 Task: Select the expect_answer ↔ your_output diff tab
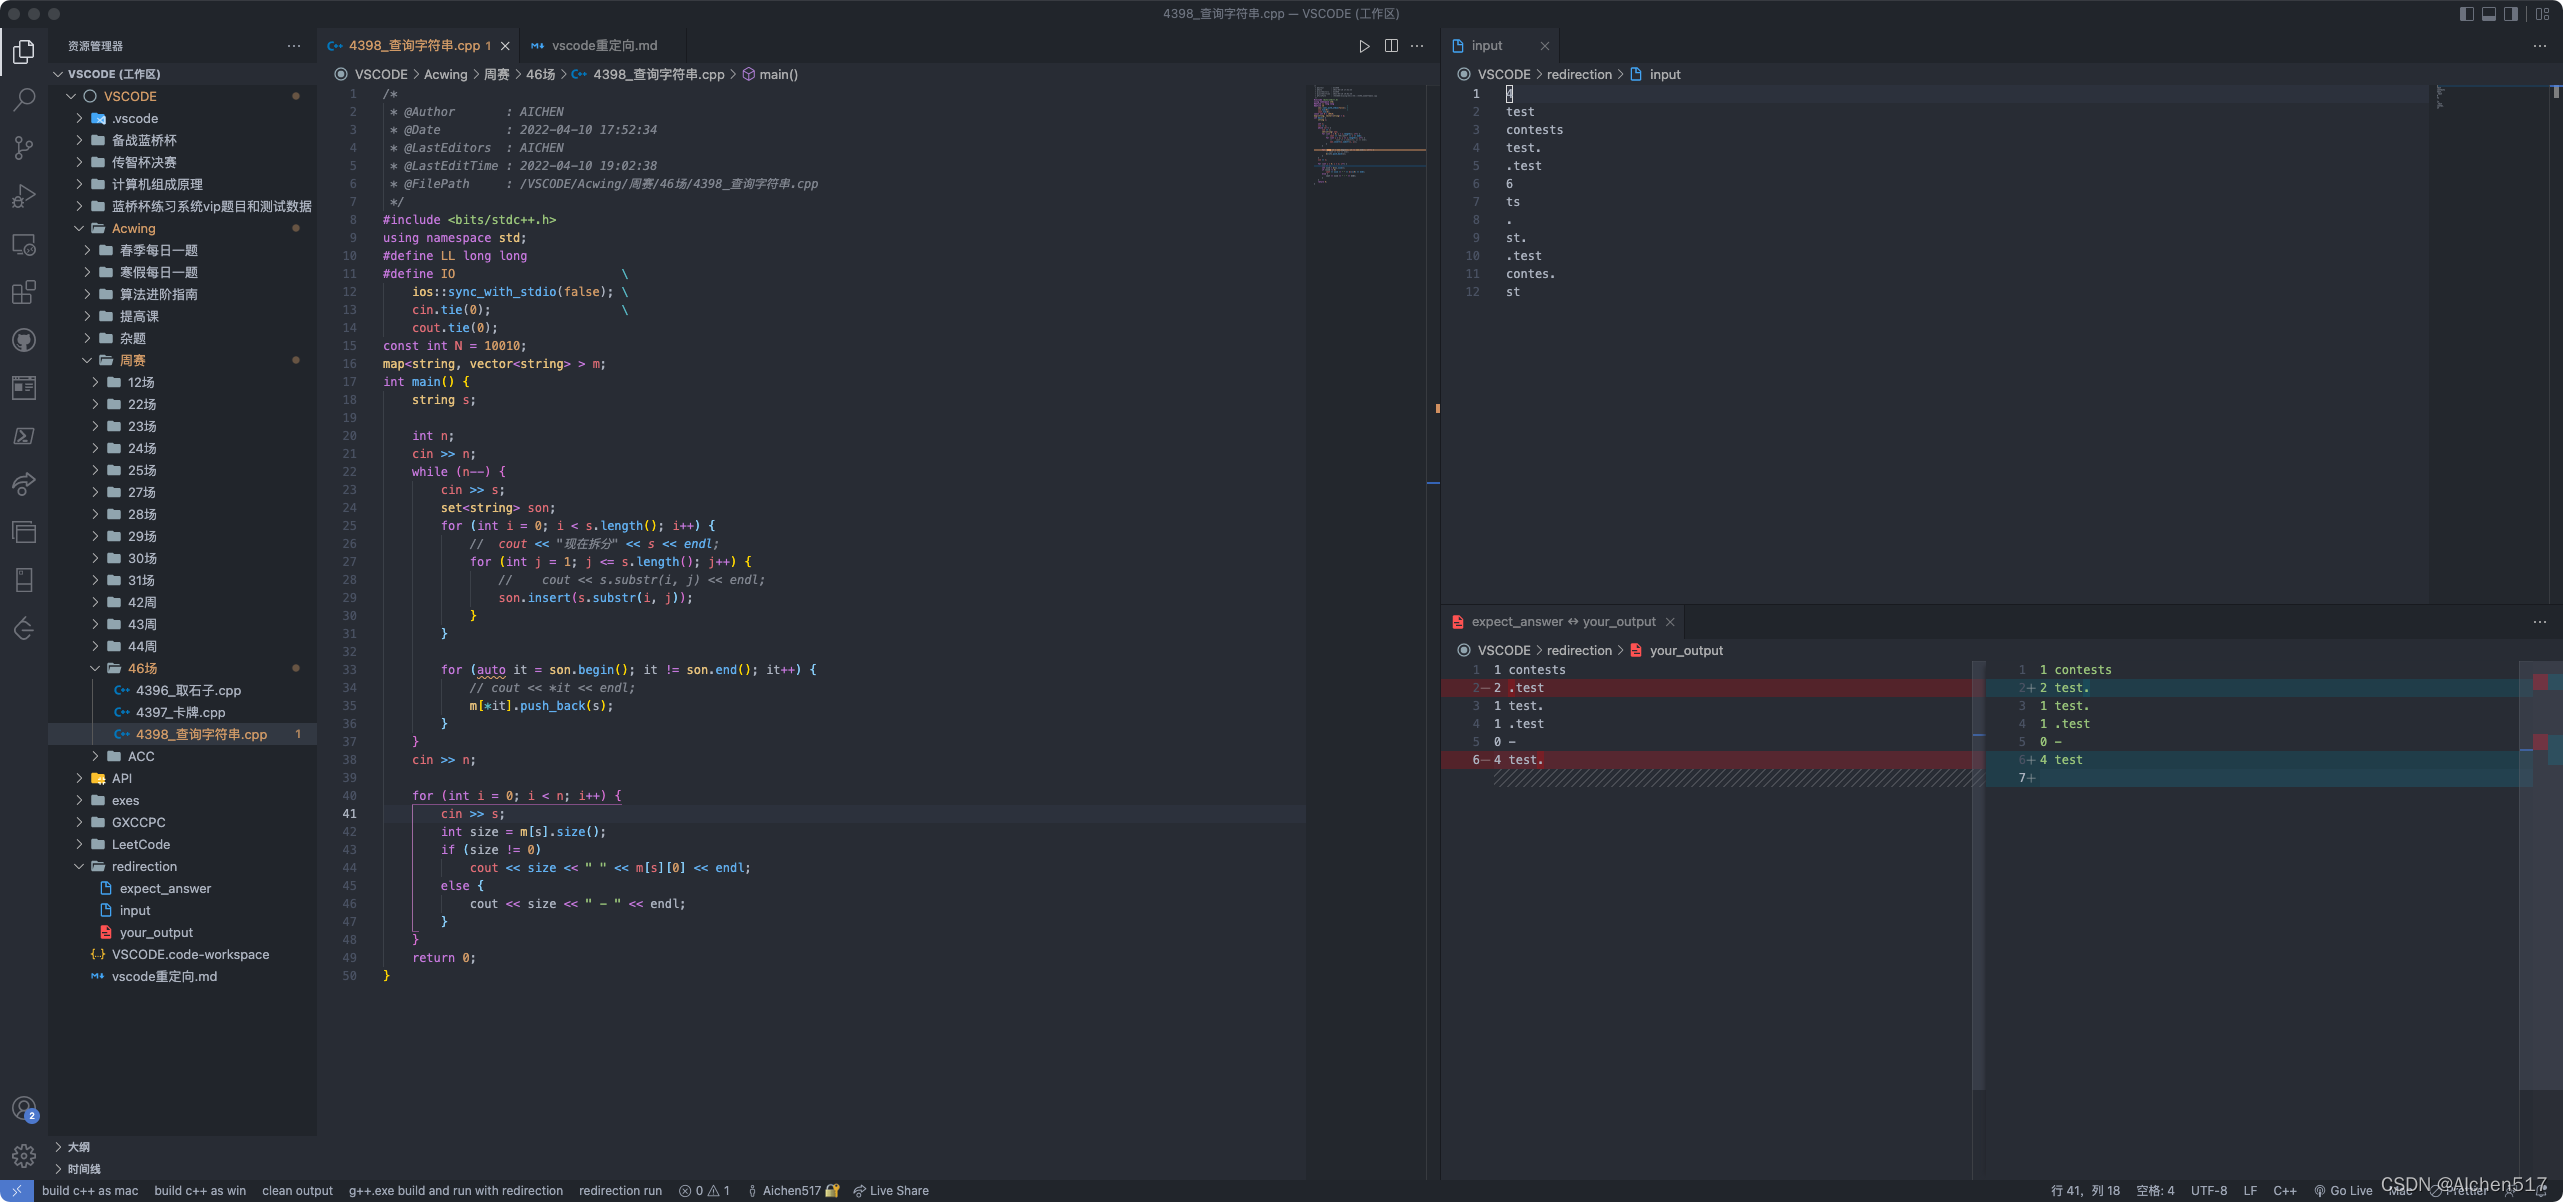(x=1563, y=622)
